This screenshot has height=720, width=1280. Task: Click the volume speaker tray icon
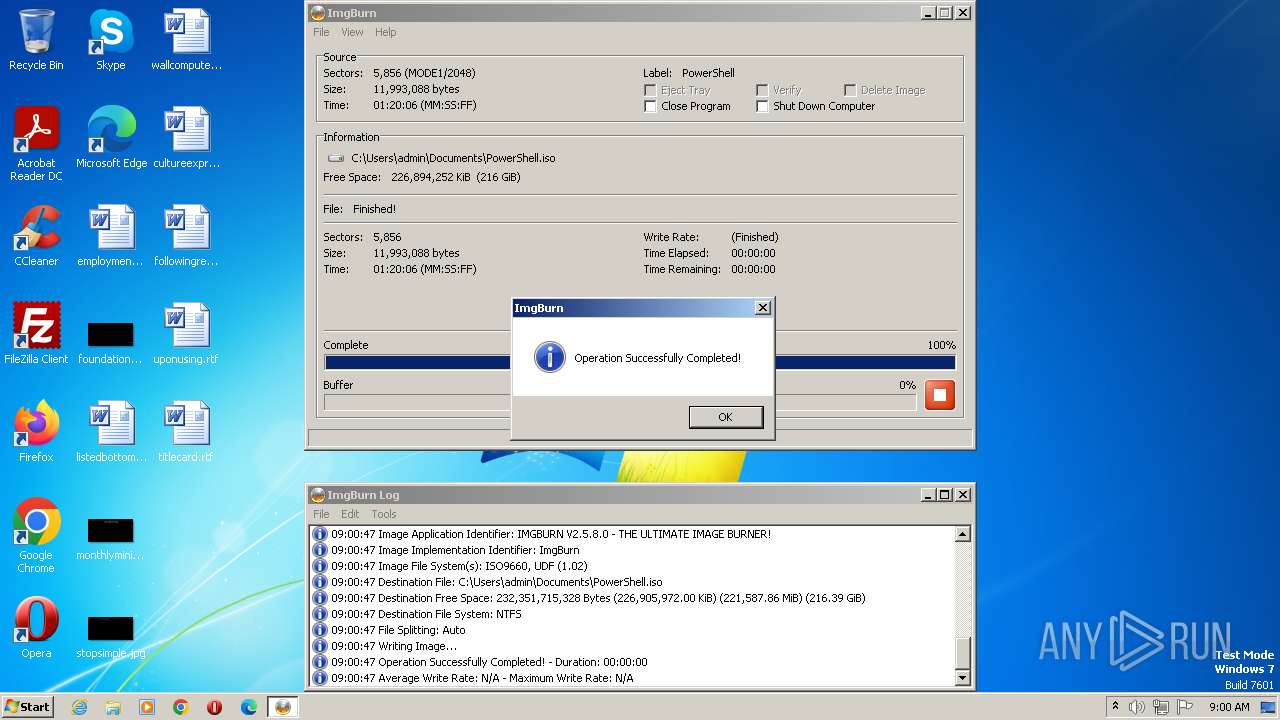click(1137, 707)
